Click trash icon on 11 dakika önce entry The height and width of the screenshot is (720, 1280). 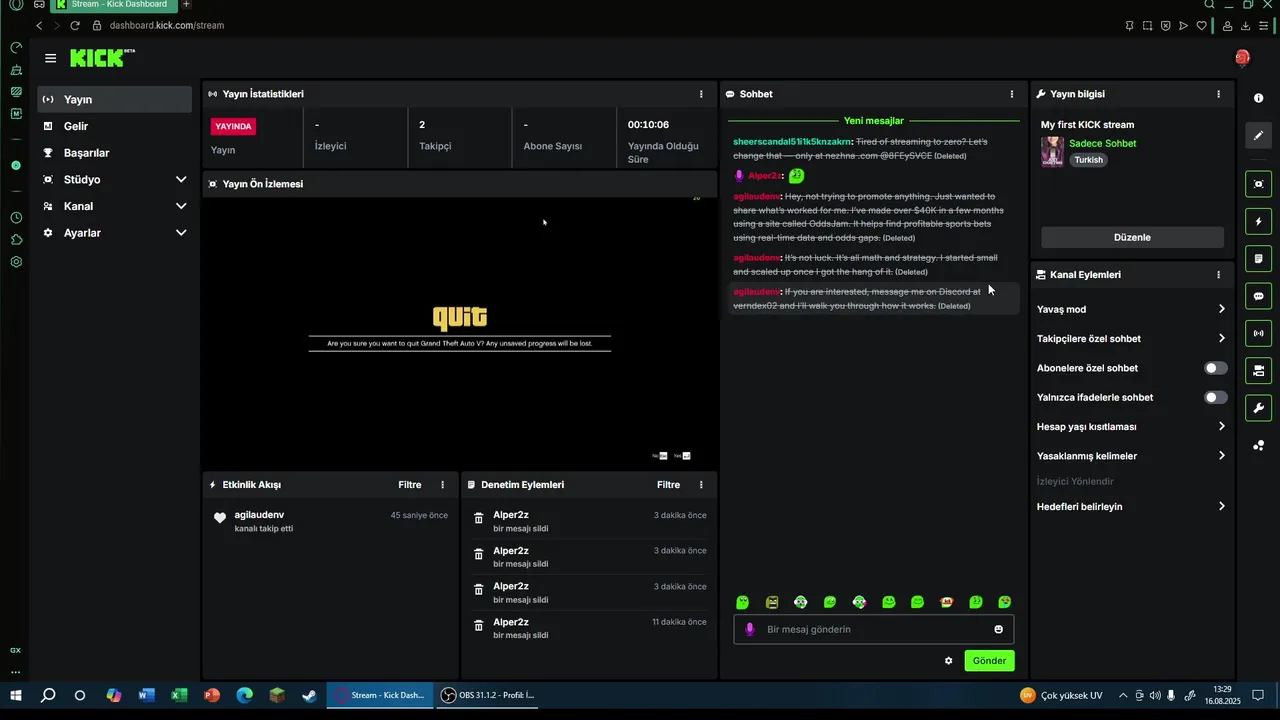(x=478, y=625)
